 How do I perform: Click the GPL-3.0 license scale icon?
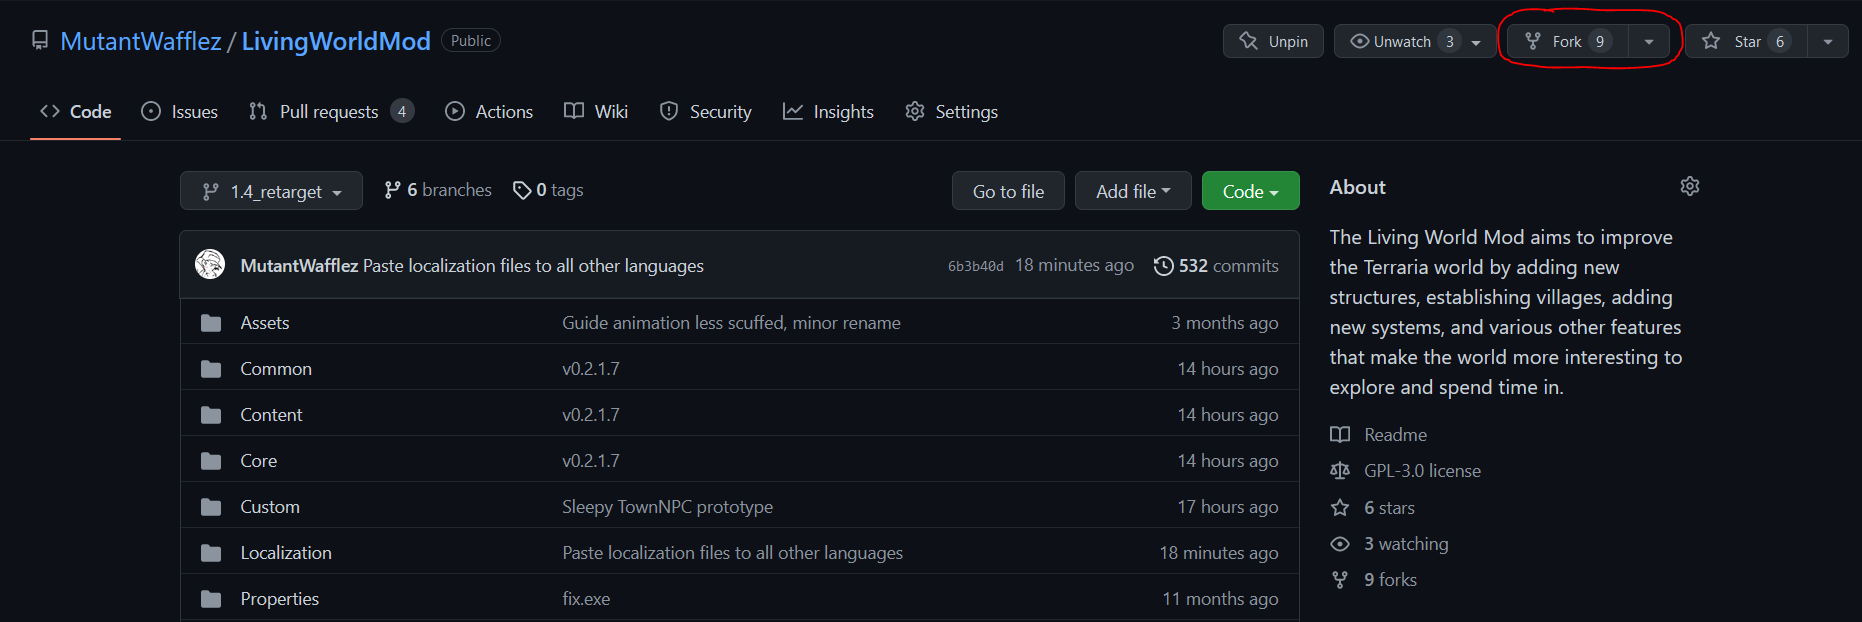[1340, 471]
